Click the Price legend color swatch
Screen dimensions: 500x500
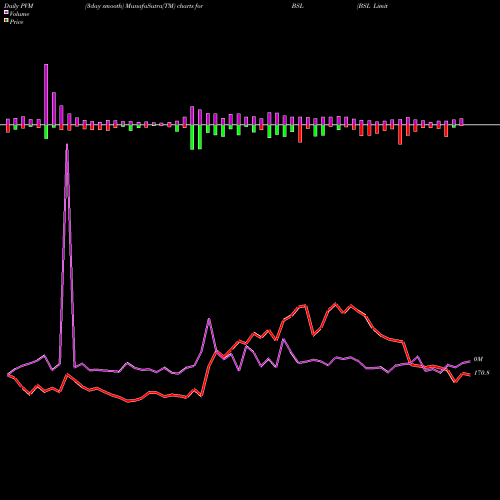6,21
